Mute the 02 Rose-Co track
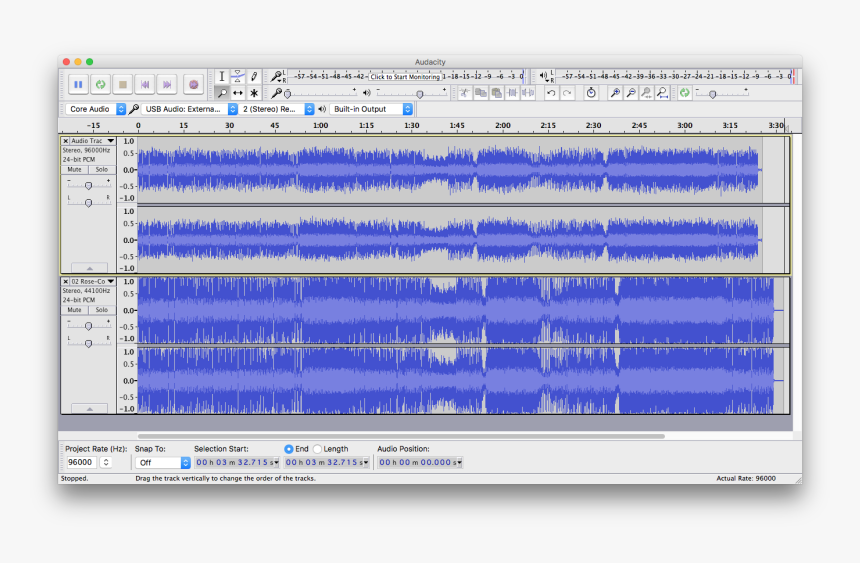Viewport: 860px width, 563px height. pos(75,310)
